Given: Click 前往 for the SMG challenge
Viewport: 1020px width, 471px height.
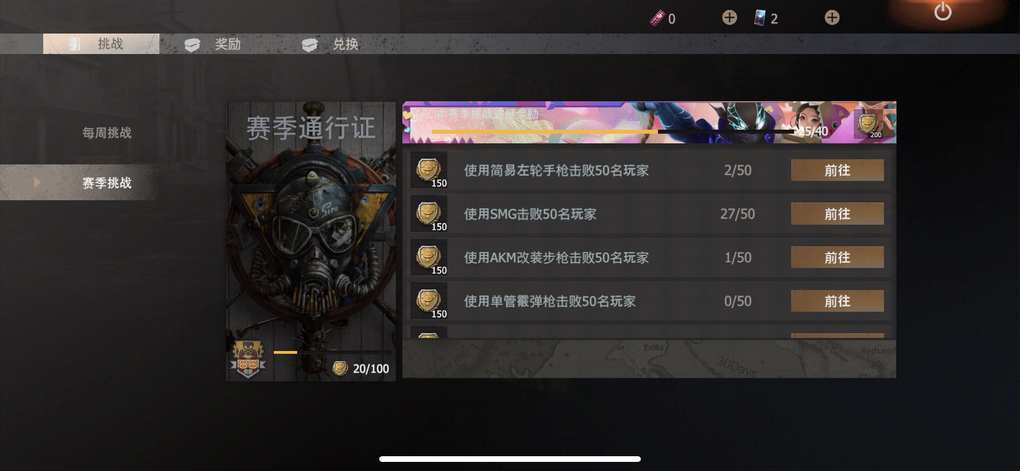Looking at the screenshot, I should coord(837,213).
